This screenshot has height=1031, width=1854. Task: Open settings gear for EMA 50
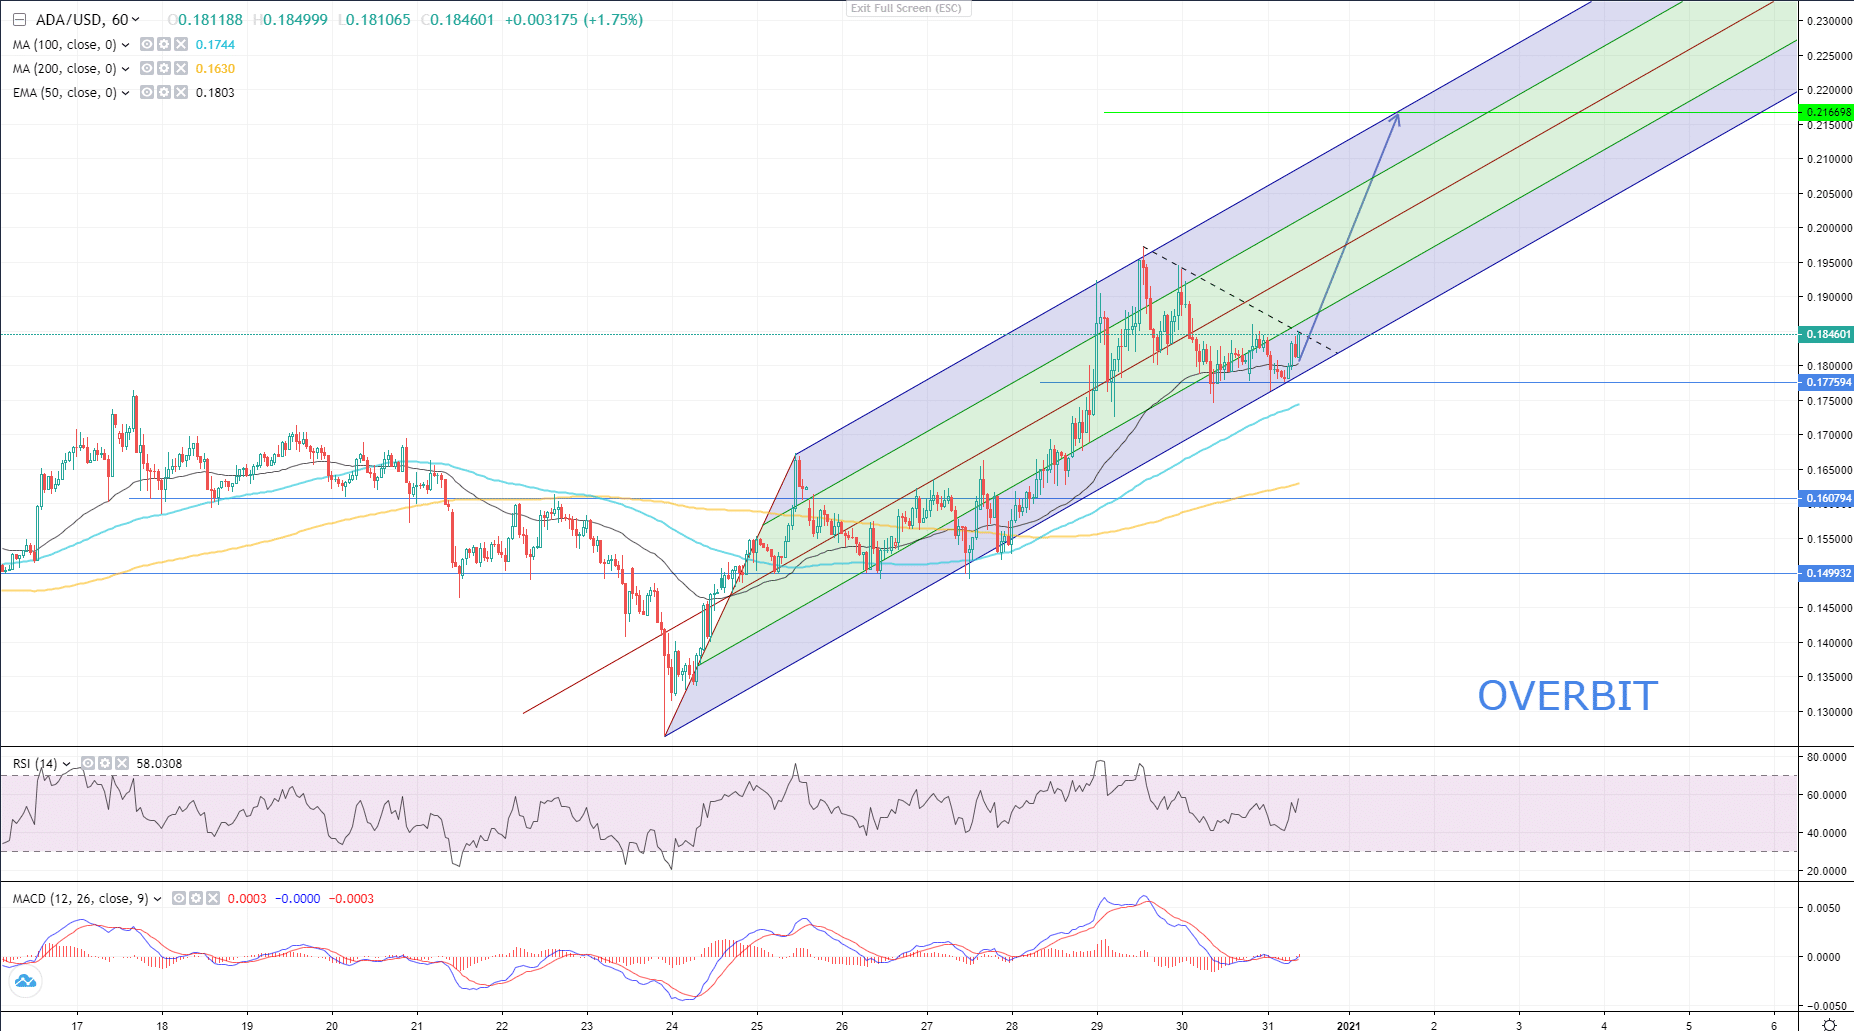click(164, 92)
